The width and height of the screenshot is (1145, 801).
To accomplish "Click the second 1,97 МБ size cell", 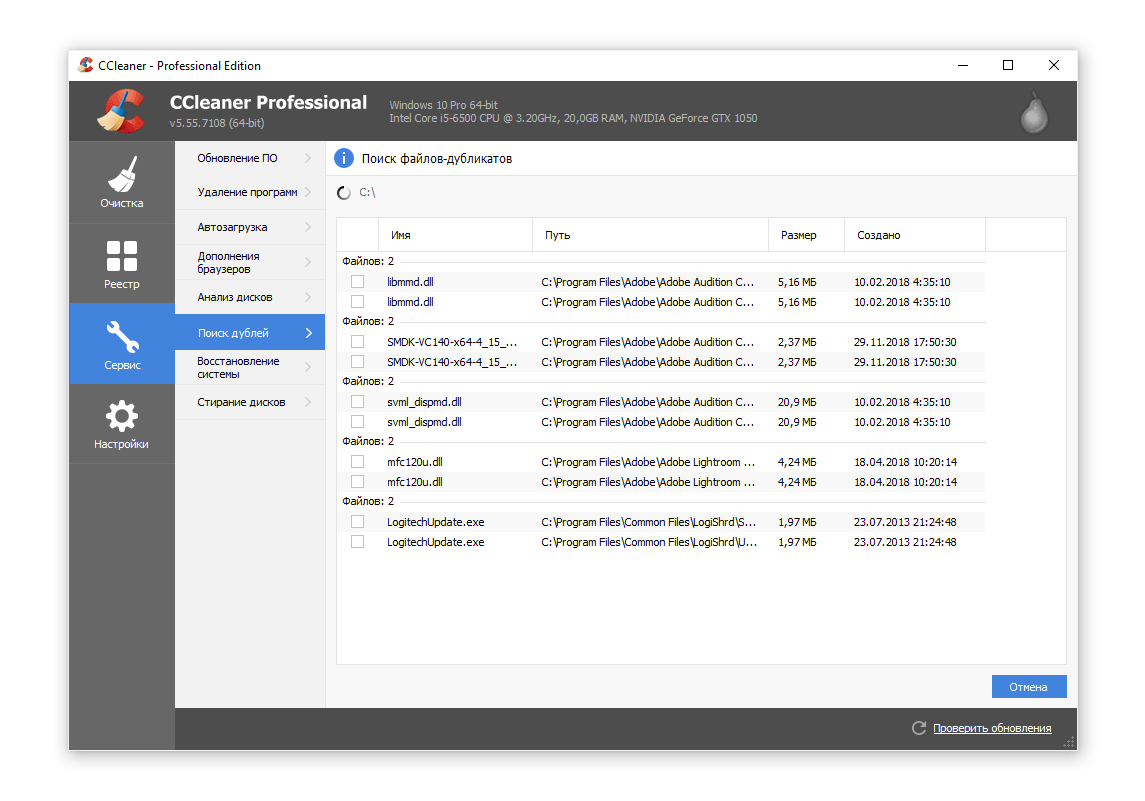I will pos(797,543).
